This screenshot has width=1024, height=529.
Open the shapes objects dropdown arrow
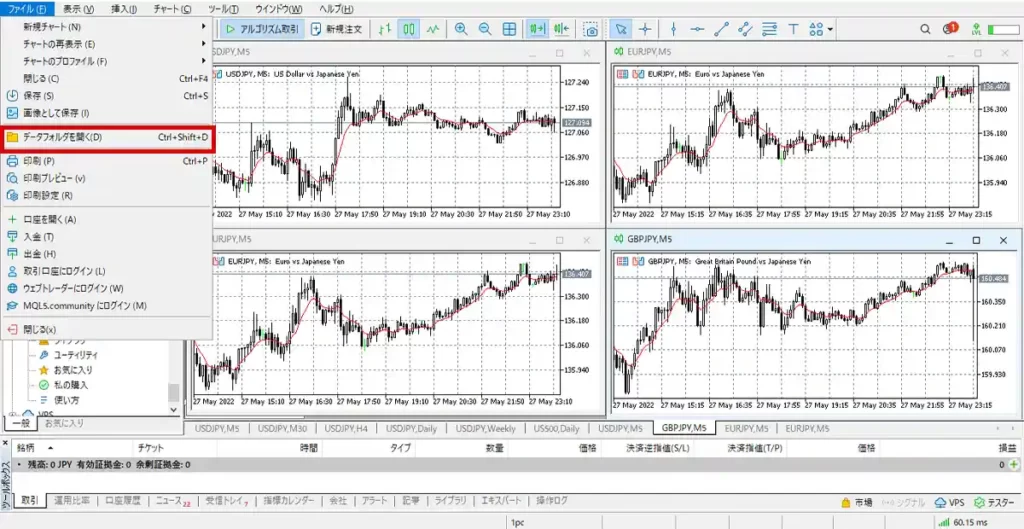[x=831, y=30]
